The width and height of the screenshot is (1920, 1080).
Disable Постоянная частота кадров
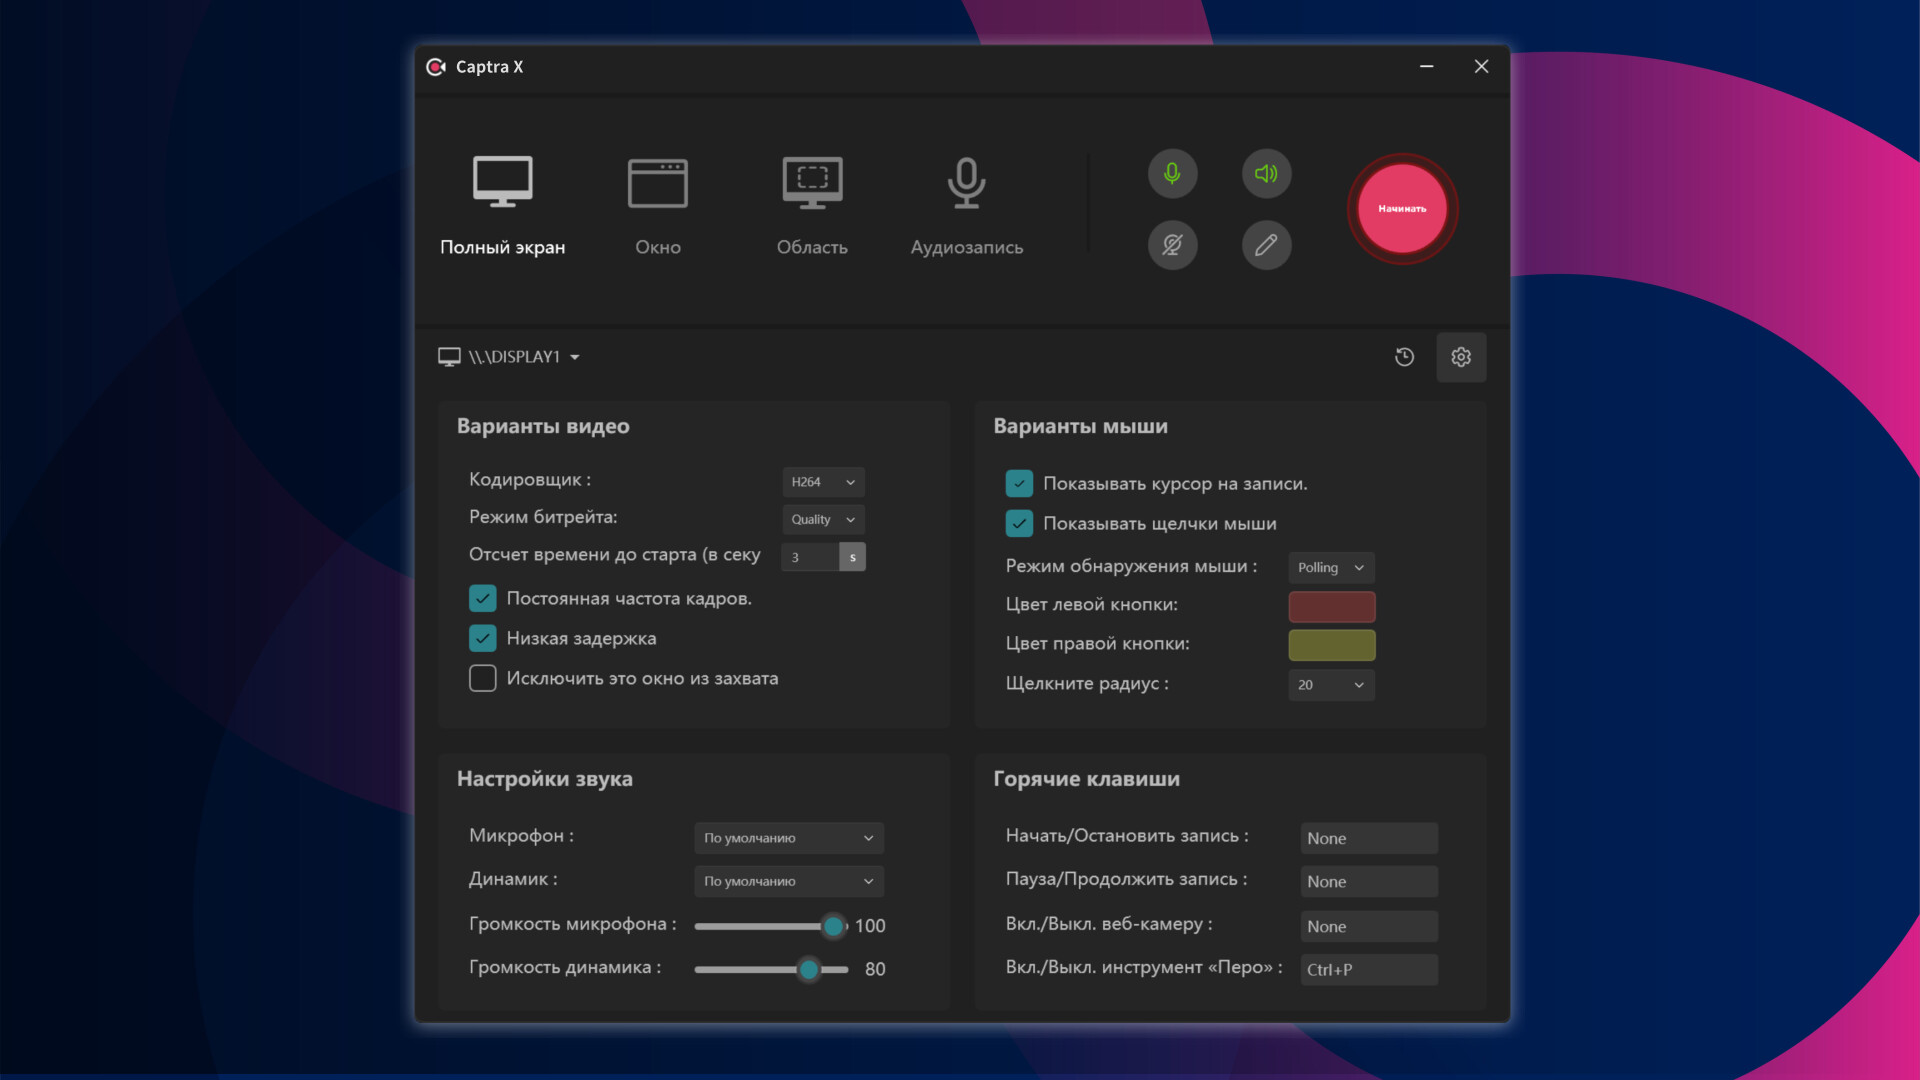482,598
